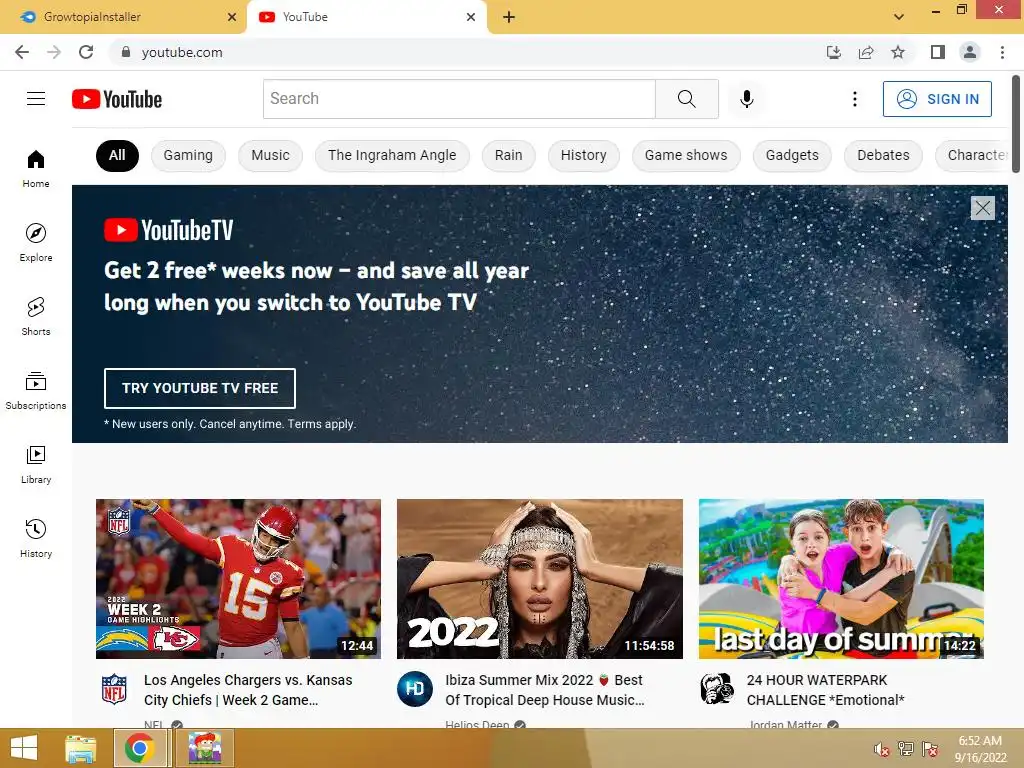Go to Home in the sidebar
The height and width of the screenshot is (768, 1024).
[36, 168]
